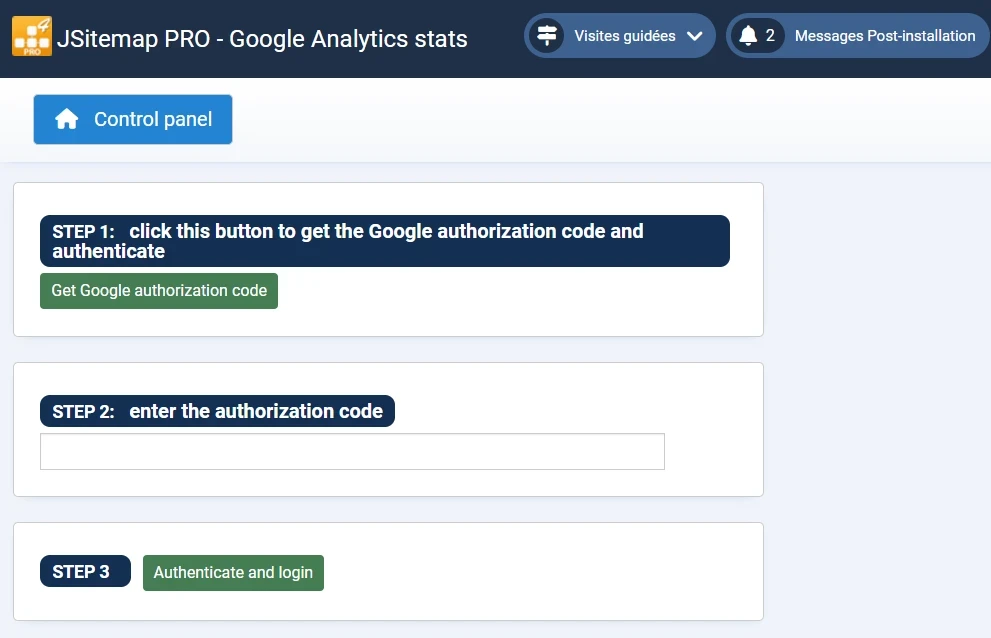Click the orange grid logo in the header
Screen dimensions: 991x638
pos(32,35)
